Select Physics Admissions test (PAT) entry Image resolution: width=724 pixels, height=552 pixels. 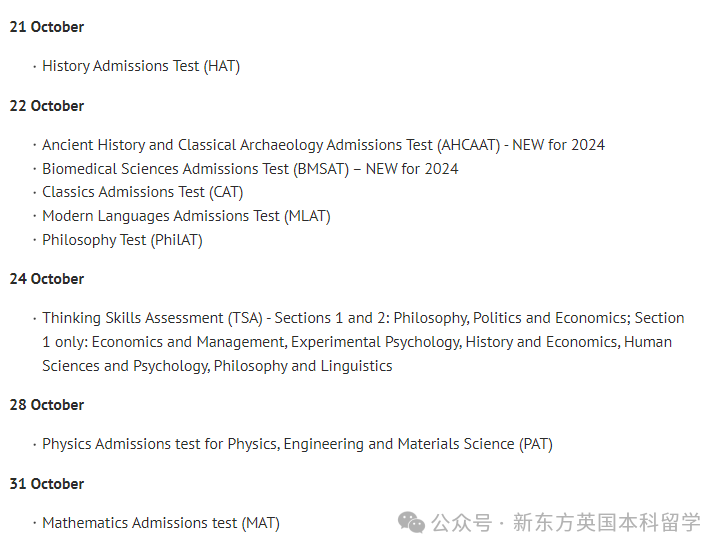click(297, 444)
